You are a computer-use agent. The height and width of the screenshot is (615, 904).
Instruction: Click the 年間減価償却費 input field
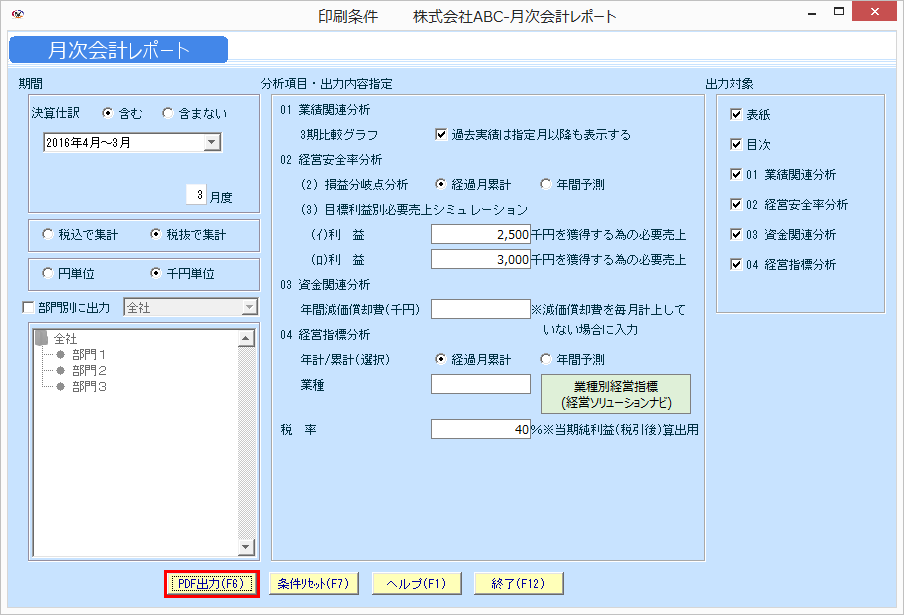(x=480, y=310)
